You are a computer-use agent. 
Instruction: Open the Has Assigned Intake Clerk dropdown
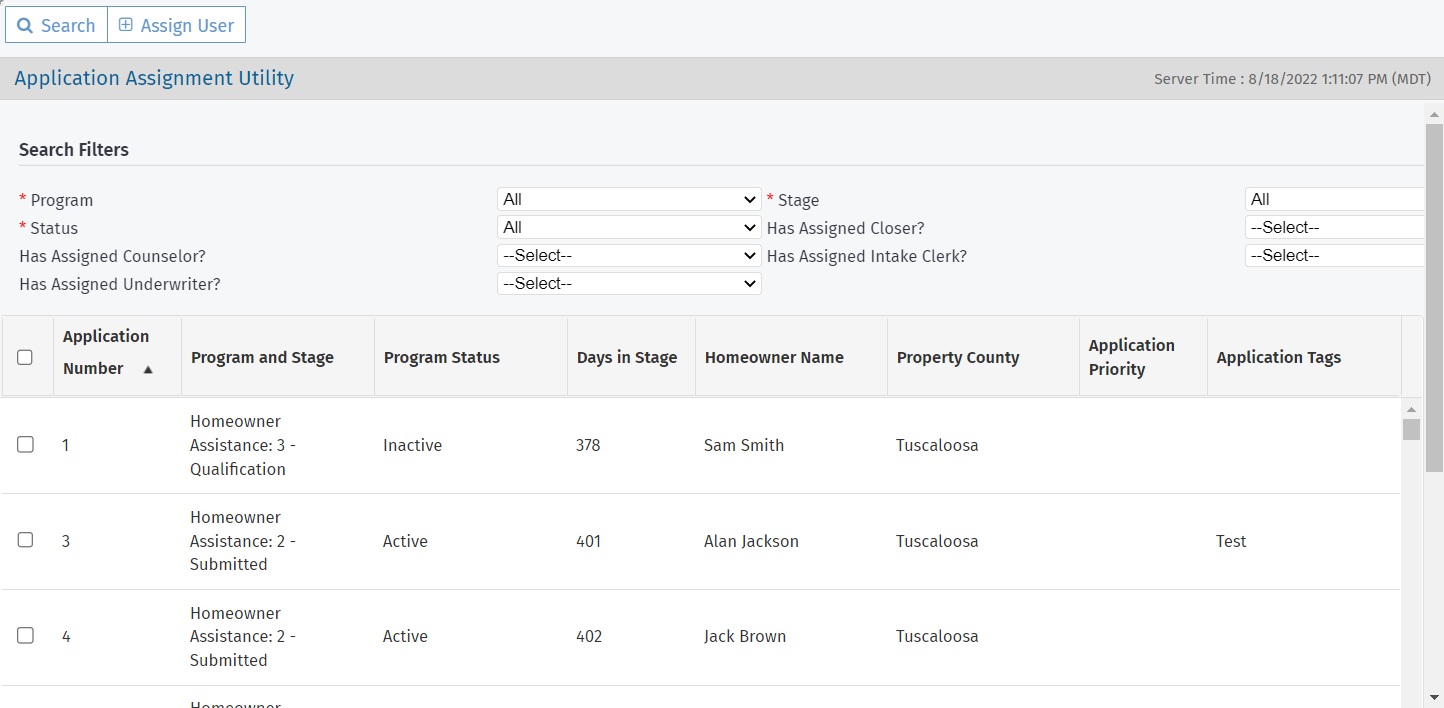click(x=1335, y=254)
